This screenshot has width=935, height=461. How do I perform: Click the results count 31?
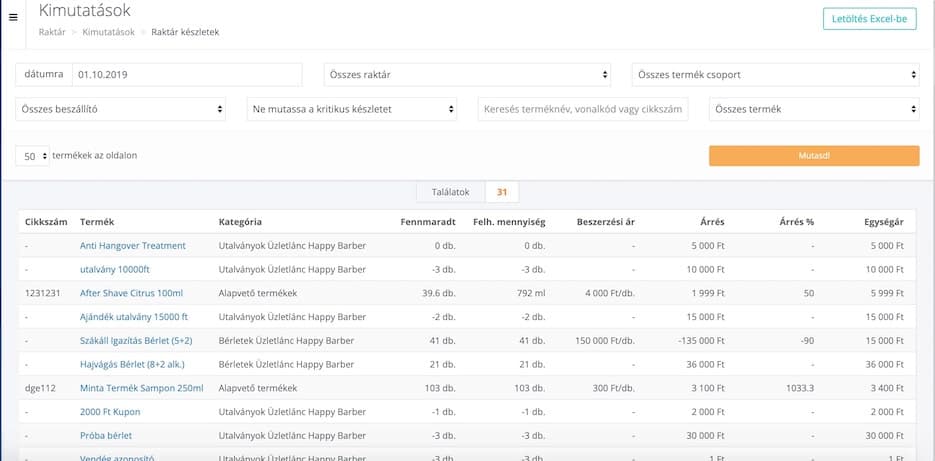pyautogui.click(x=501, y=193)
